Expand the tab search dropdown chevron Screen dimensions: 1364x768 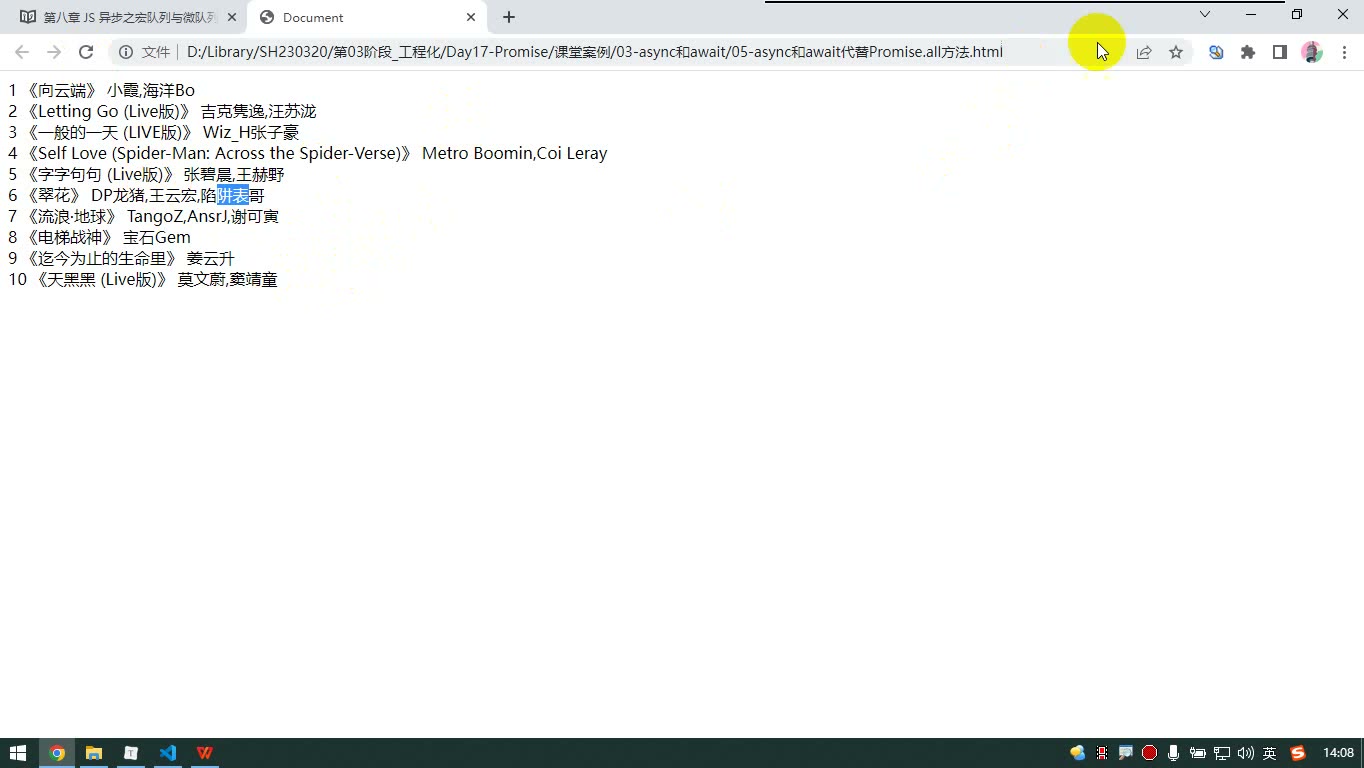(1205, 14)
